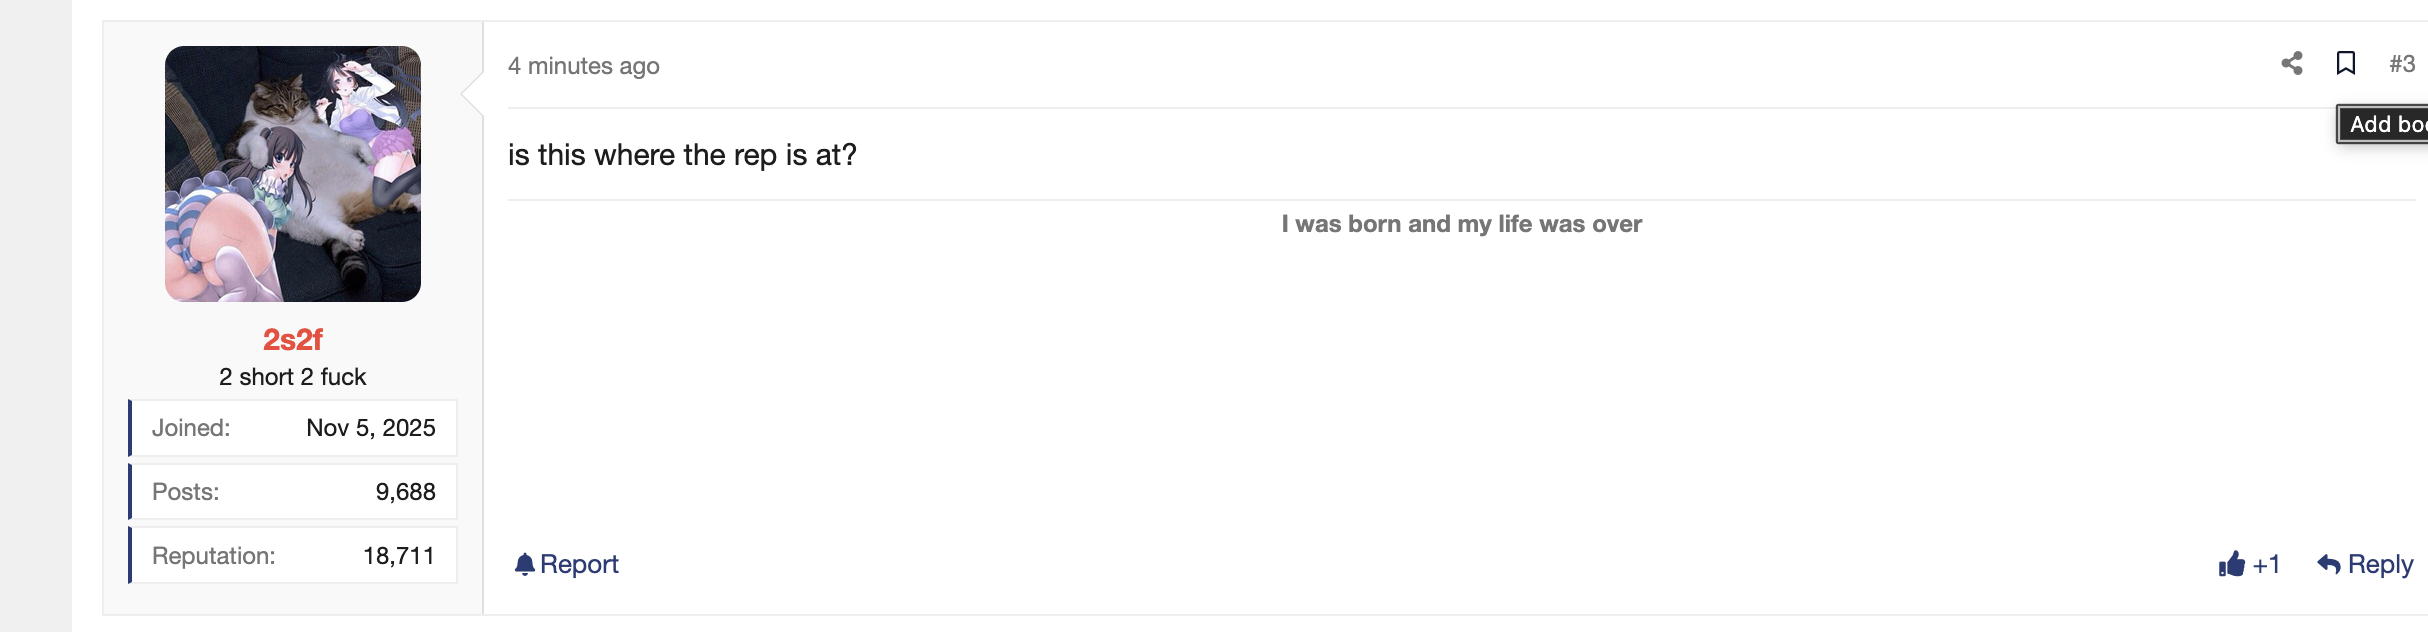Click the curved reply arrow icon
The height and width of the screenshot is (632, 2428).
(2329, 565)
